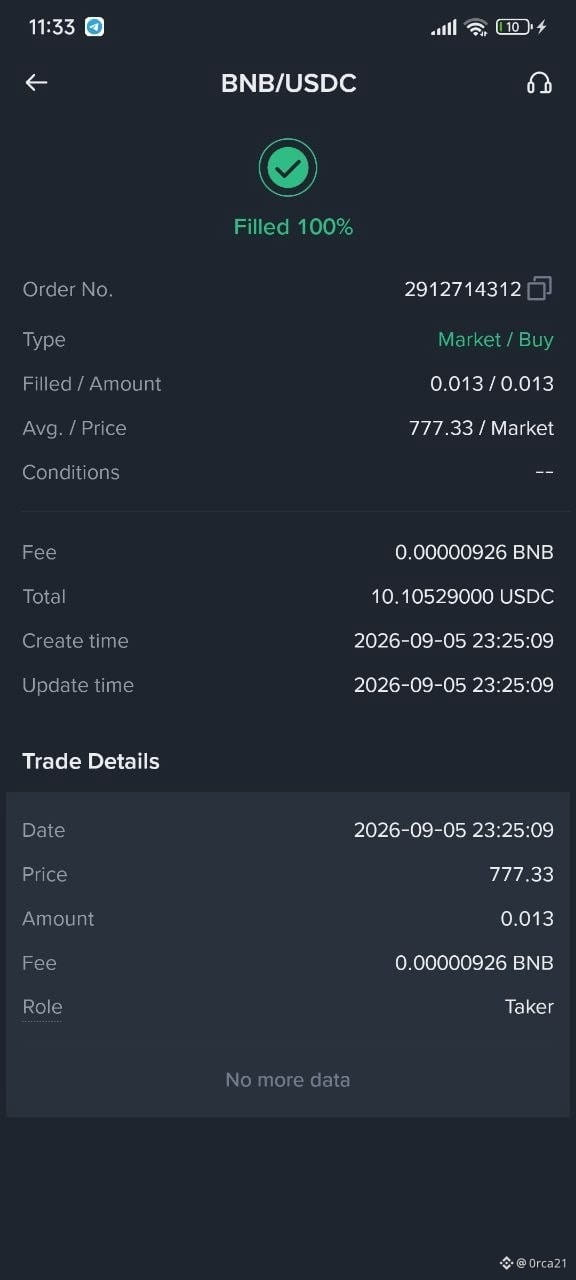Tap the Role label with dotted underline
This screenshot has width=576, height=1280.
(x=42, y=1007)
